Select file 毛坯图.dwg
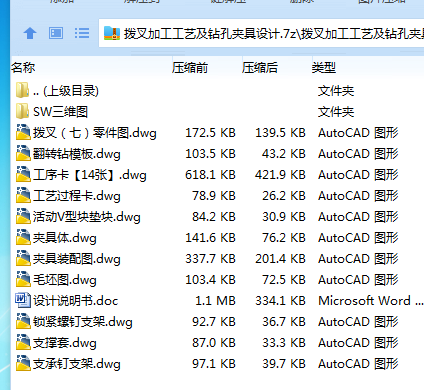This screenshot has height=390, width=424. coord(65,280)
